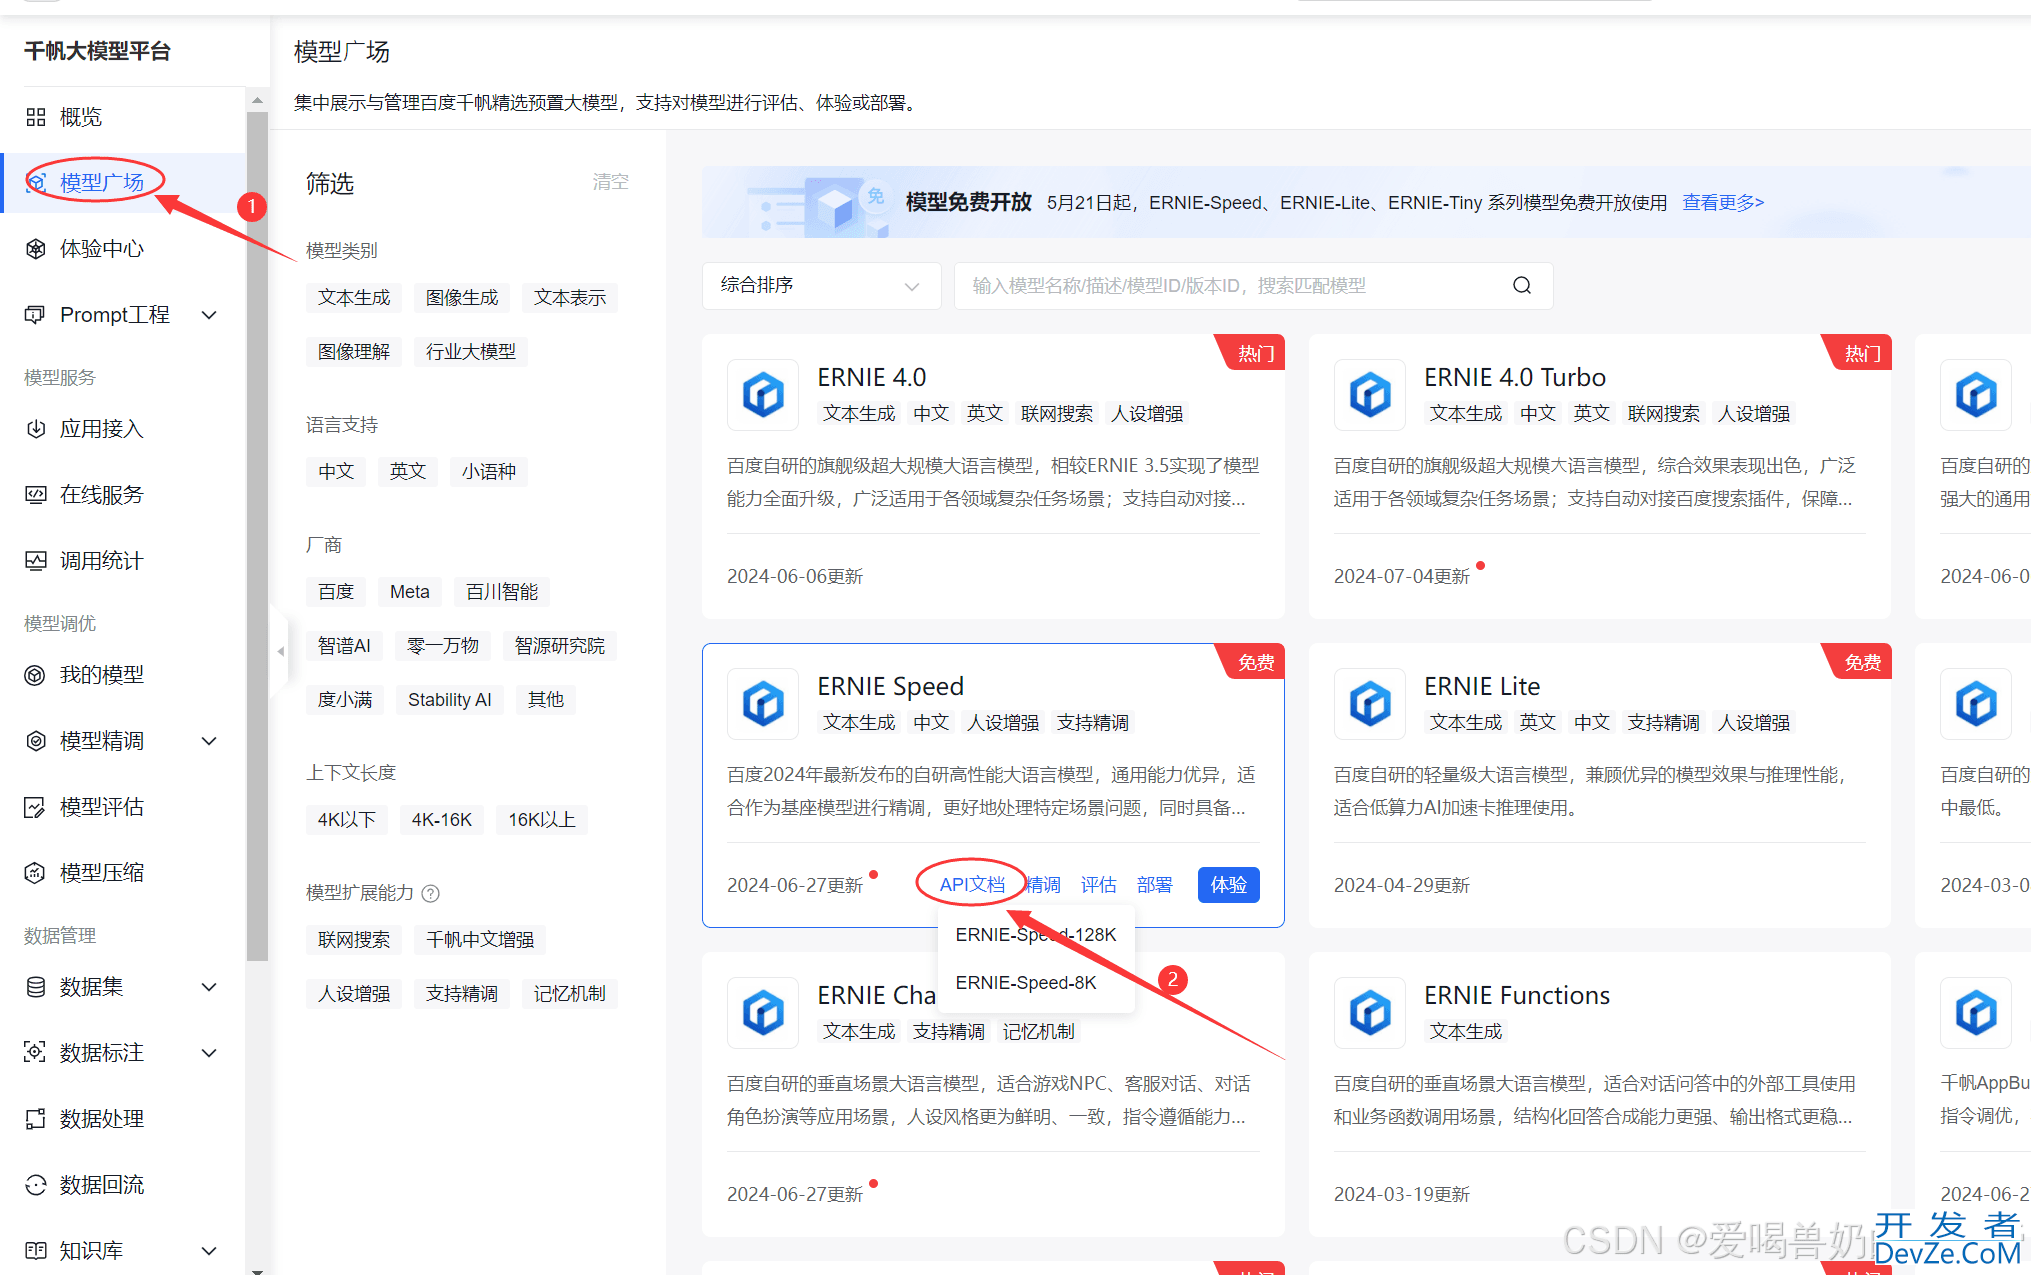This screenshot has height=1275, width=2031.
Task: Toggle the 4K-16K context length filter
Action: pos(442,820)
